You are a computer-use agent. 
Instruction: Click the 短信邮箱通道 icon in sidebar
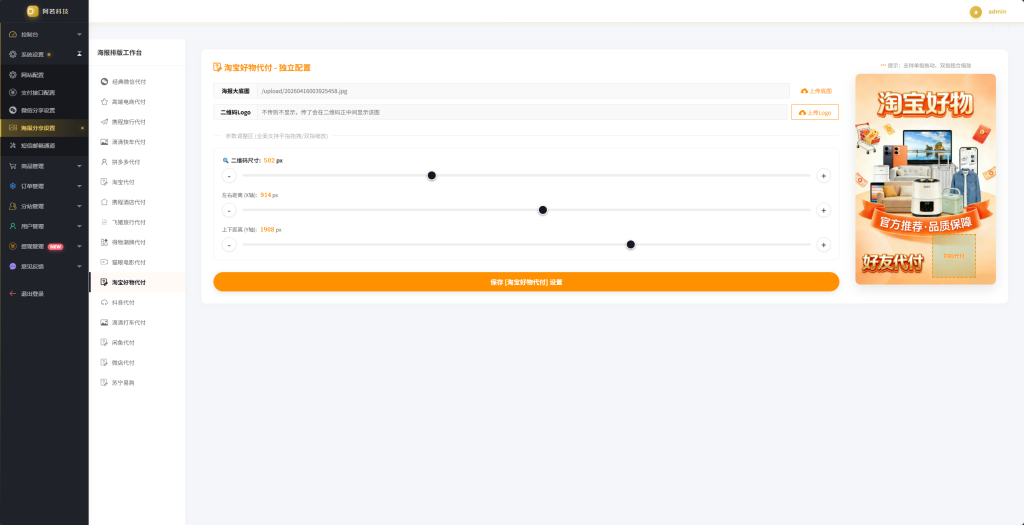[x=13, y=146]
